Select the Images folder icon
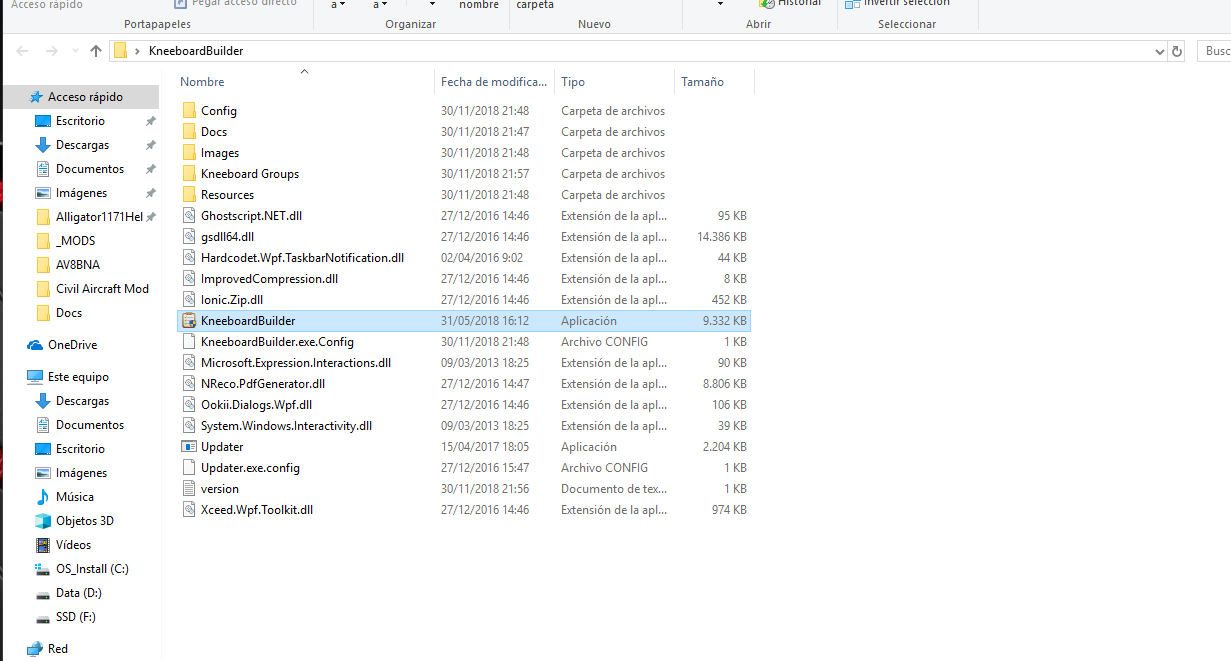This screenshot has width=1231, height=661. (x=190, y=153)
